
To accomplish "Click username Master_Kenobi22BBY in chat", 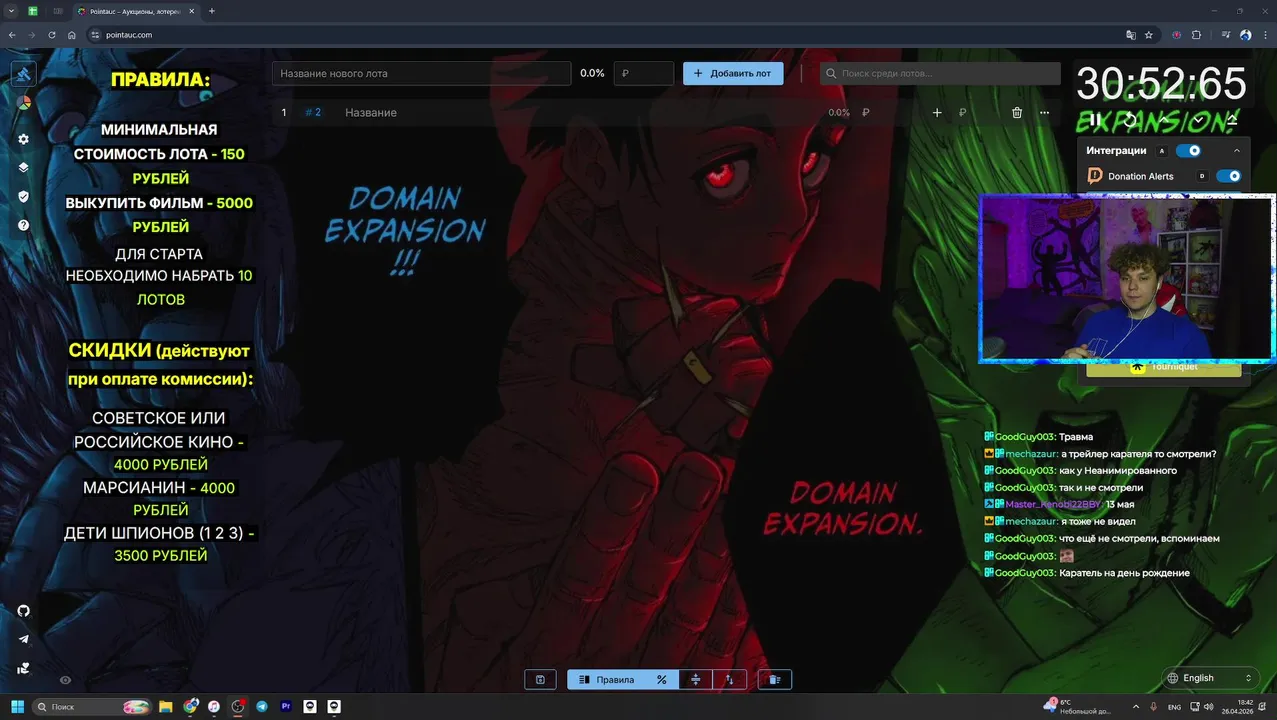I will pos(1054,505).
